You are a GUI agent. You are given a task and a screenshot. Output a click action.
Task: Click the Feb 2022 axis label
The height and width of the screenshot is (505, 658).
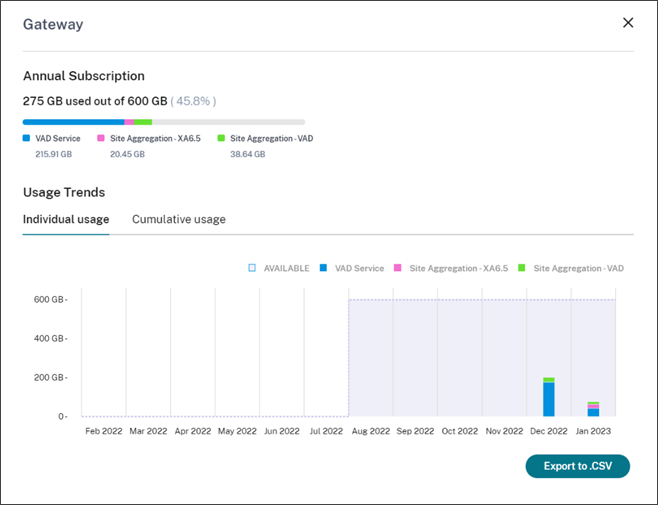[x=104, y=431]
